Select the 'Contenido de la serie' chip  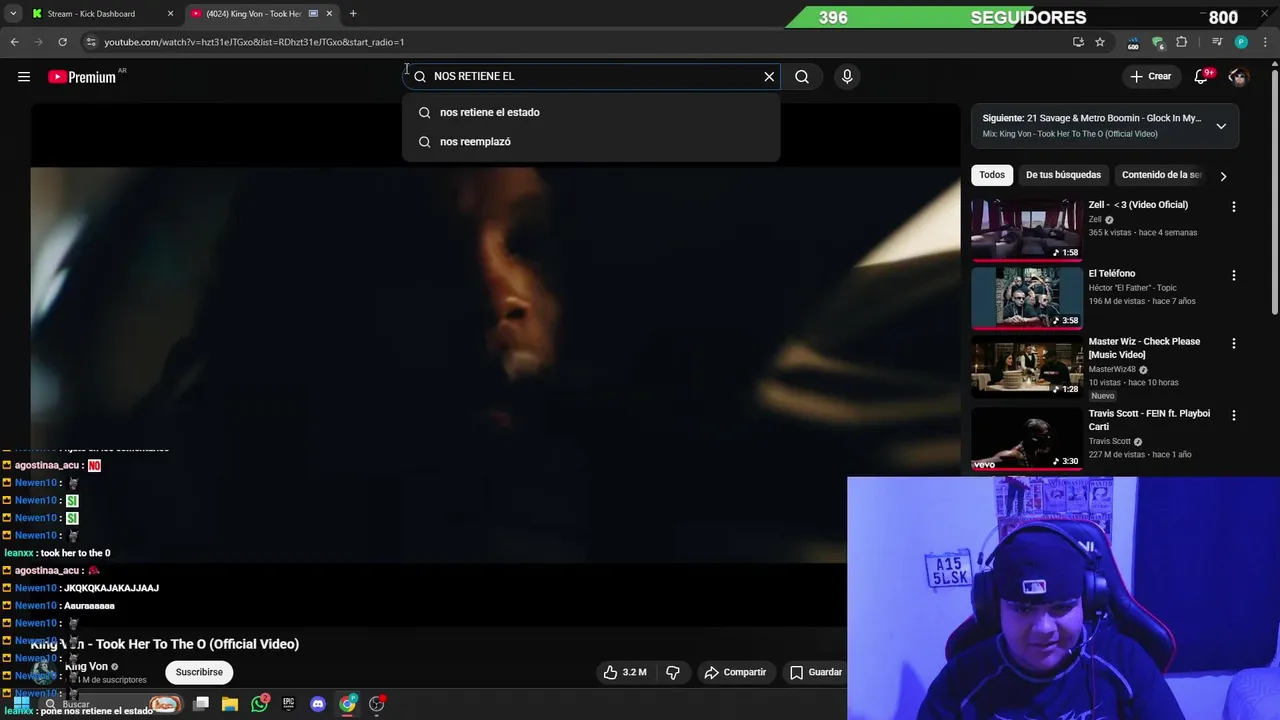click(x=1161, y=175)
